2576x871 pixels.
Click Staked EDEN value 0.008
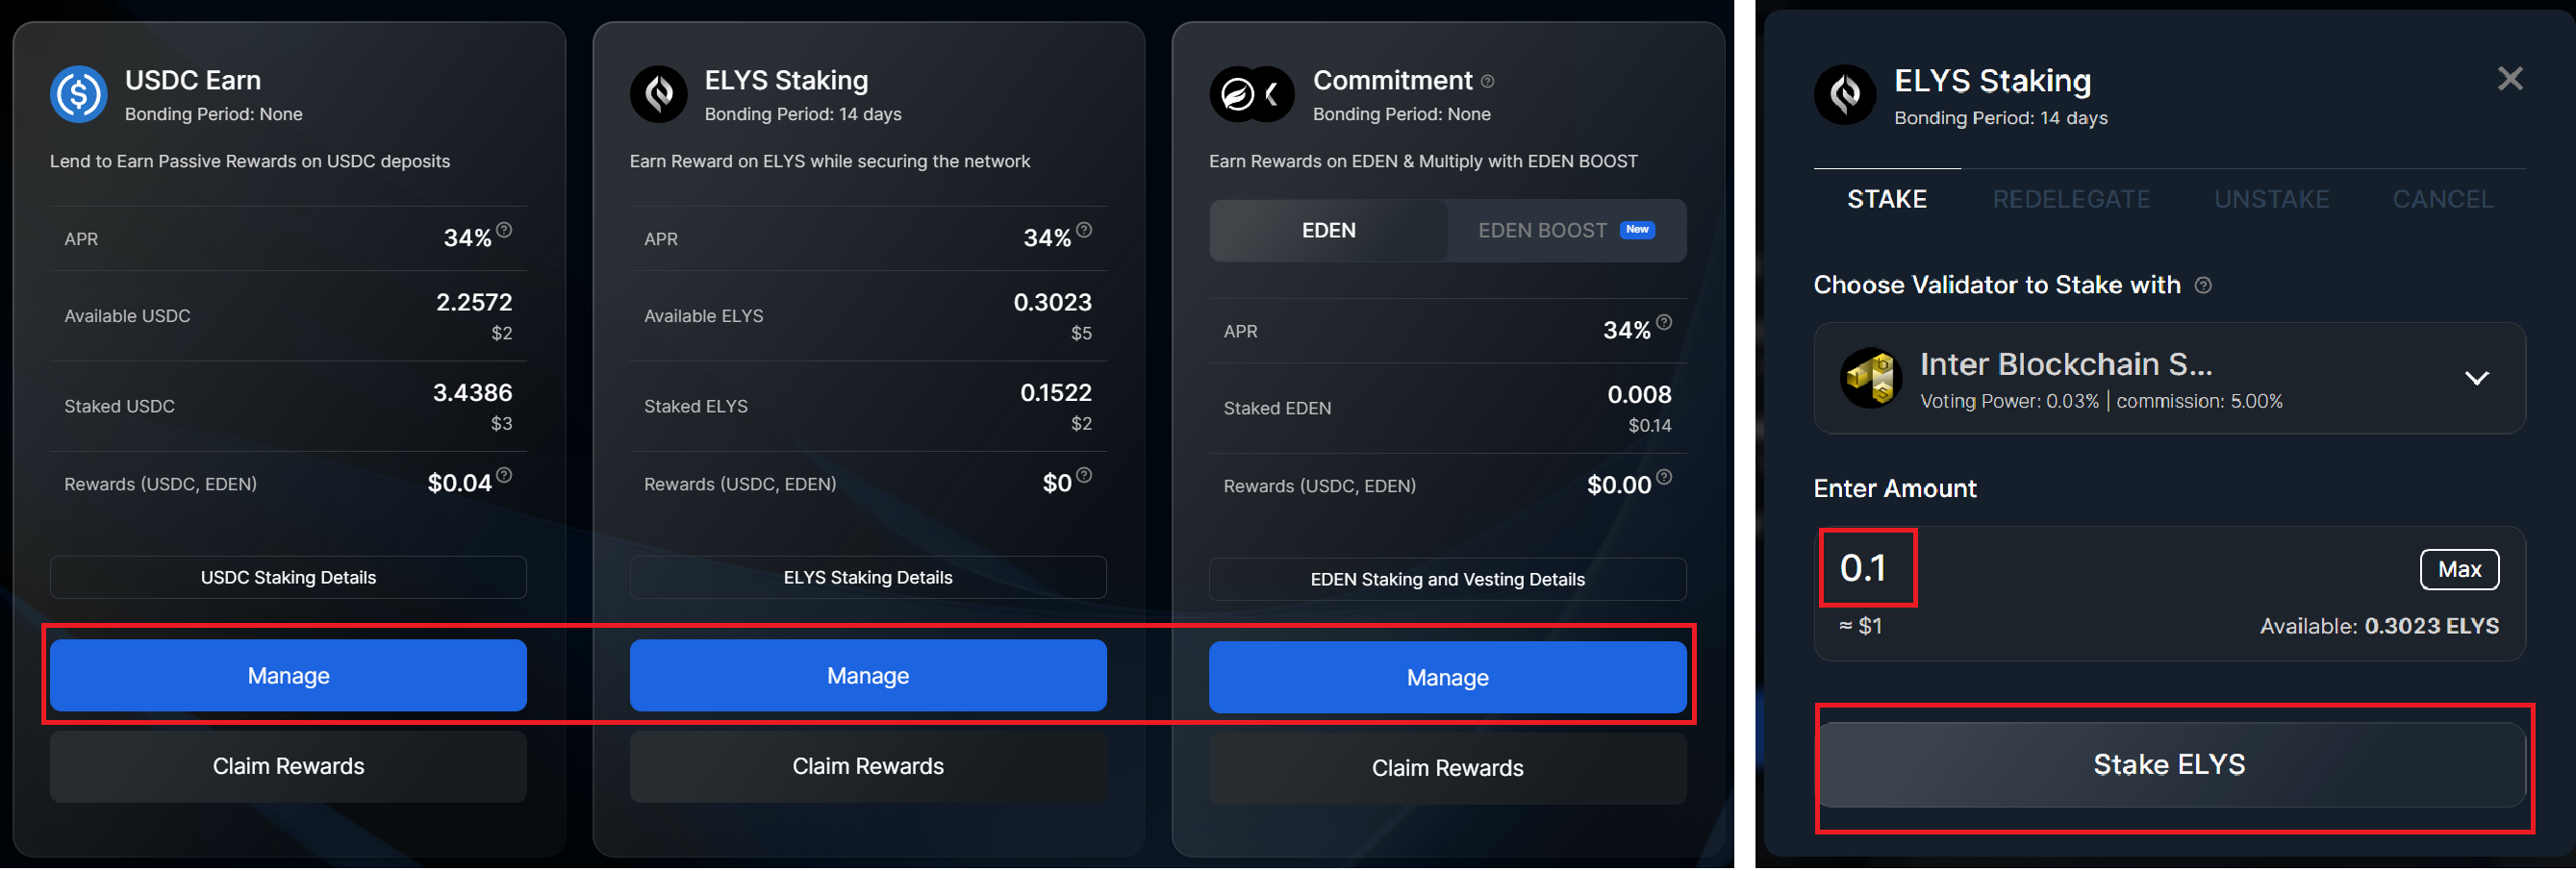tap(1639, 396)
